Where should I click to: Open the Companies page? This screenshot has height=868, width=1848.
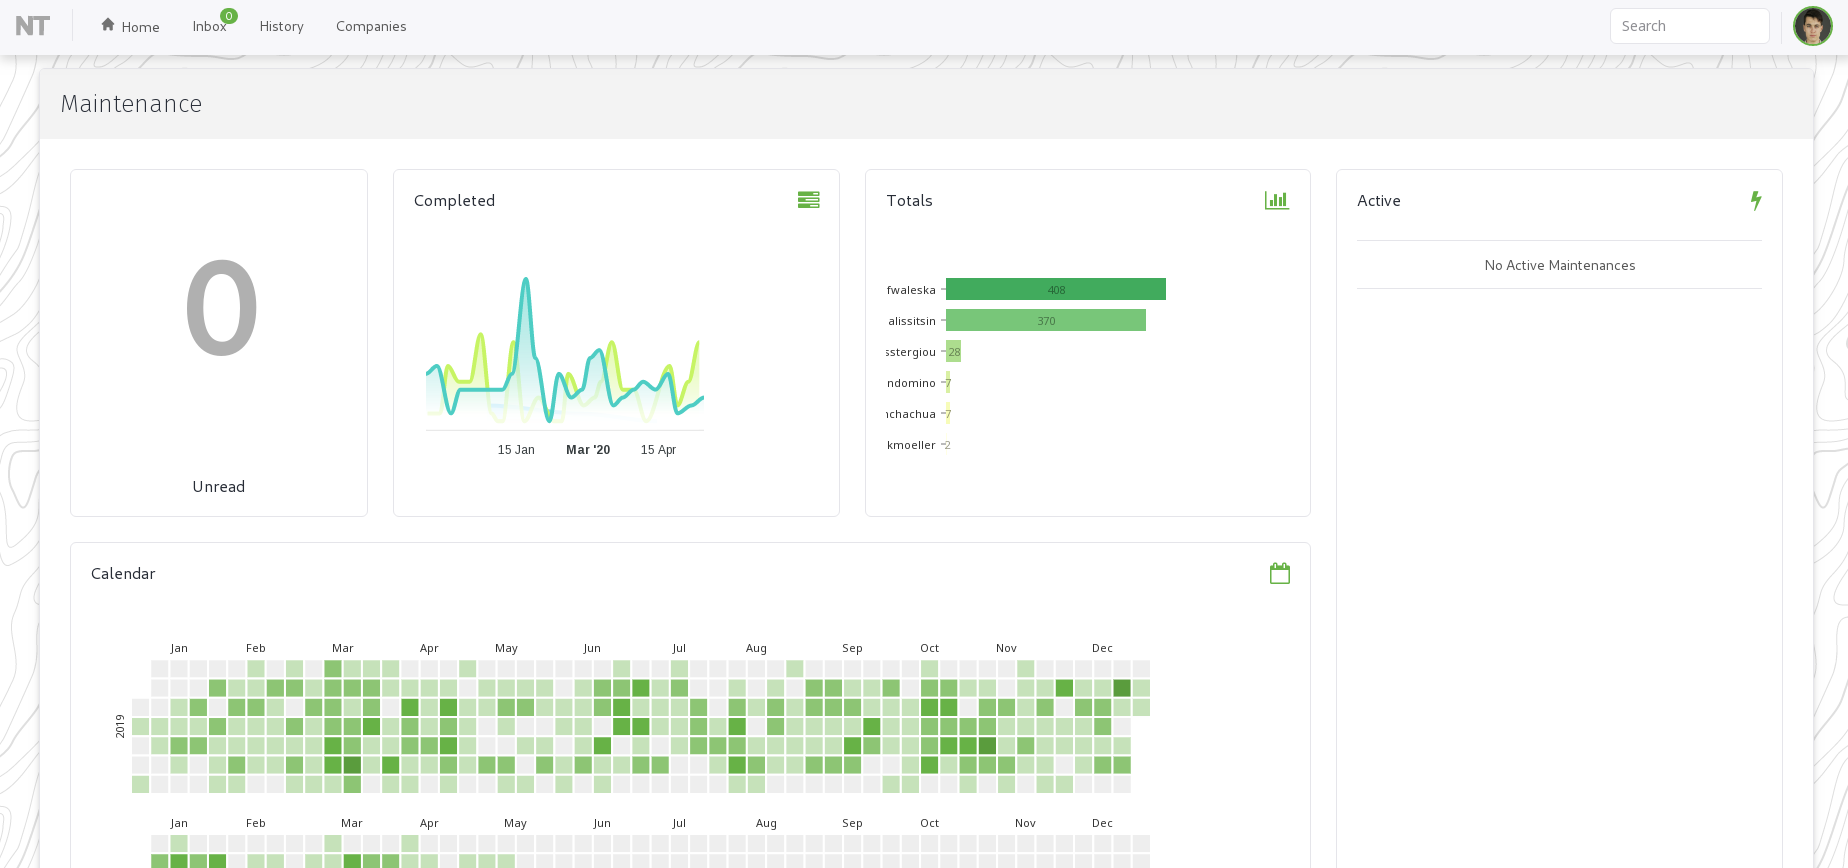coord(371,26)
